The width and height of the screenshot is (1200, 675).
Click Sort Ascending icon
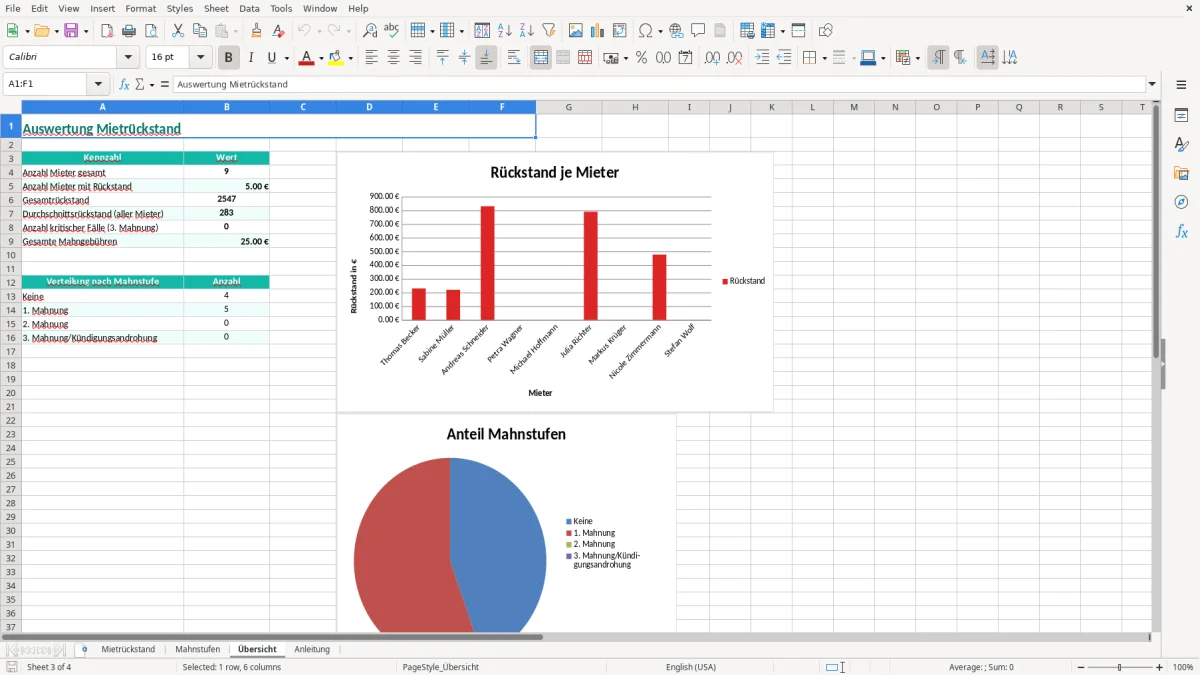tap(505, 31)
